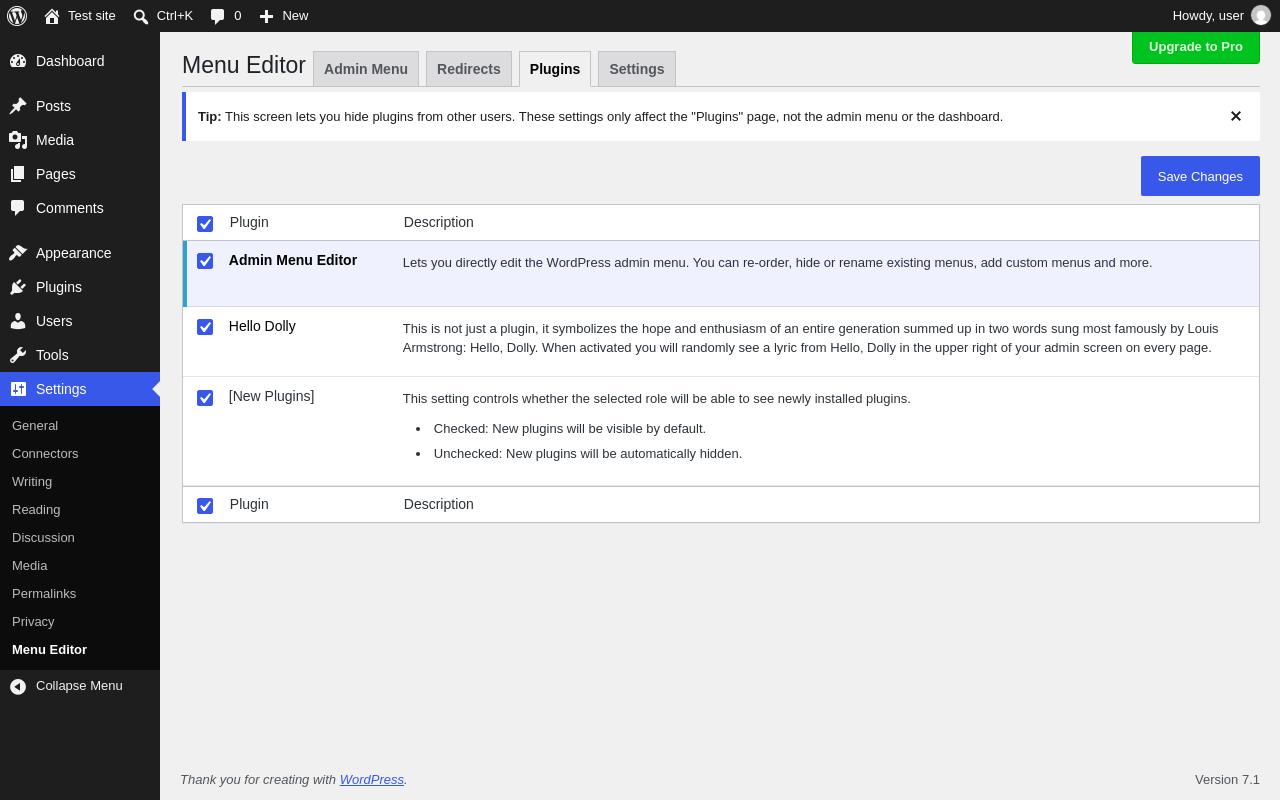Go to Appearance via sidebar label
Screen dimensions: 1280x800
tap(74, 253)
